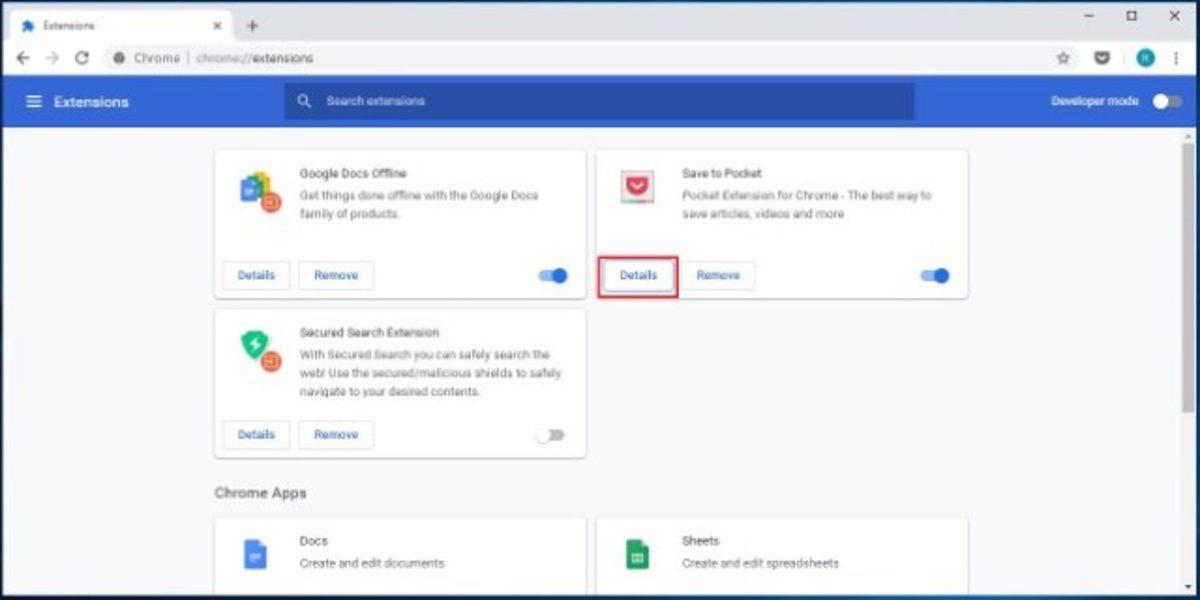Click the shield icon next to the profile avatar
This screenshot has height=600, width=1200.
coord(1102,58)
